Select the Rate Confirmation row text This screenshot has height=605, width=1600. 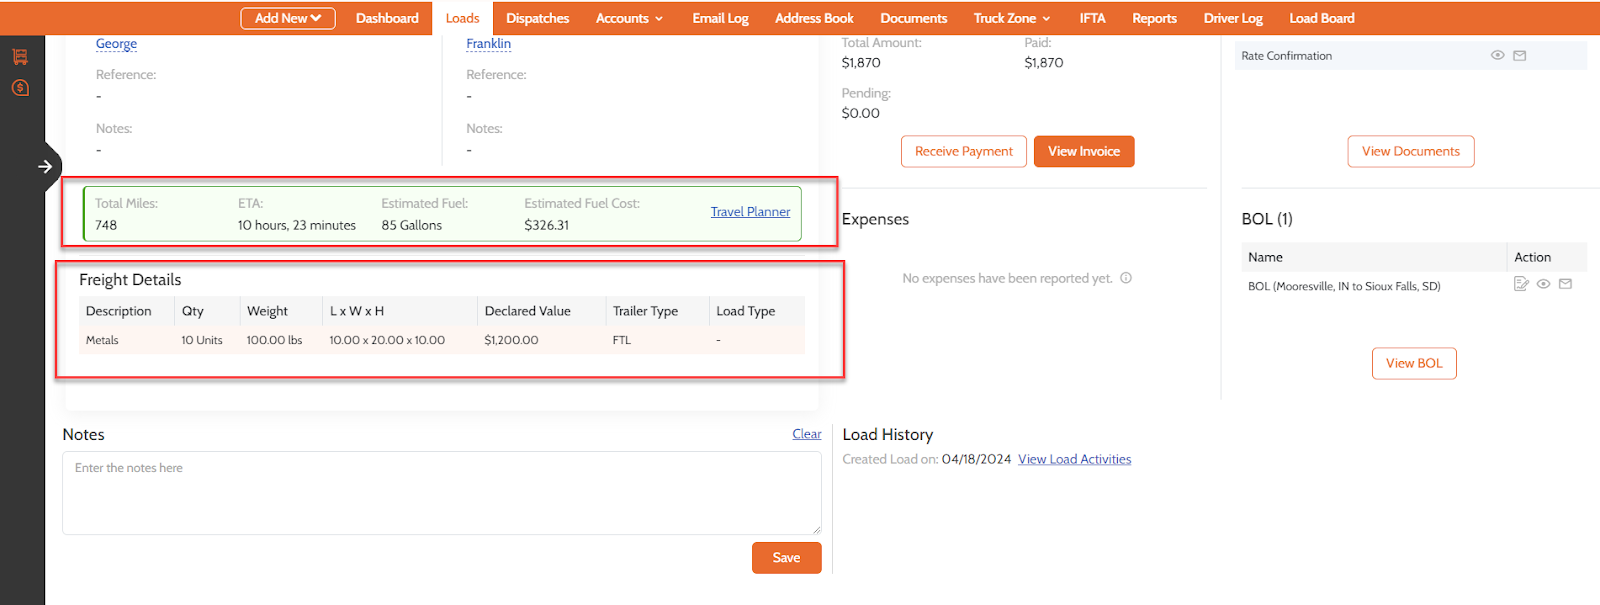coord(1286,56)
